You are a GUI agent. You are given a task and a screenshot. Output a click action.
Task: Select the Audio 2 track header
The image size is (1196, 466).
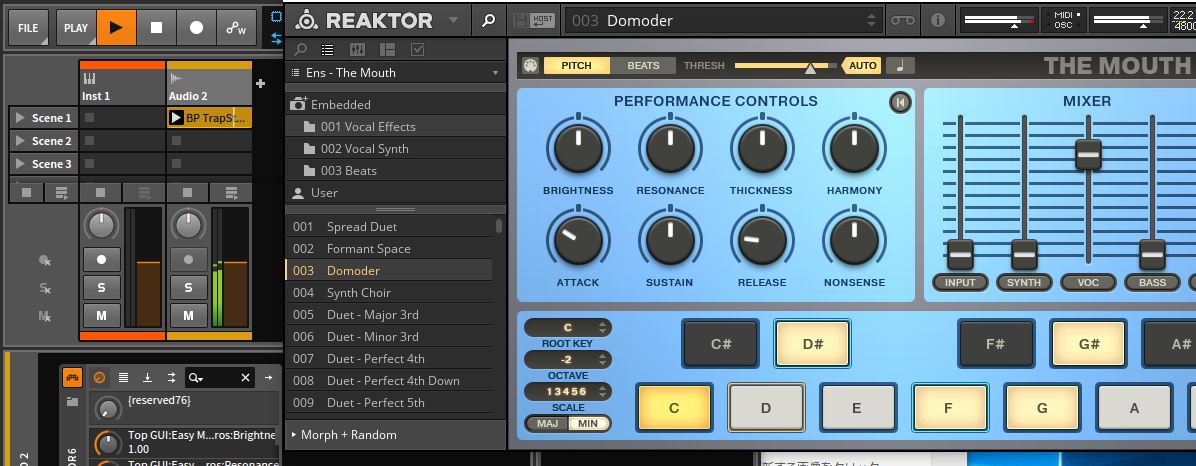209,86
